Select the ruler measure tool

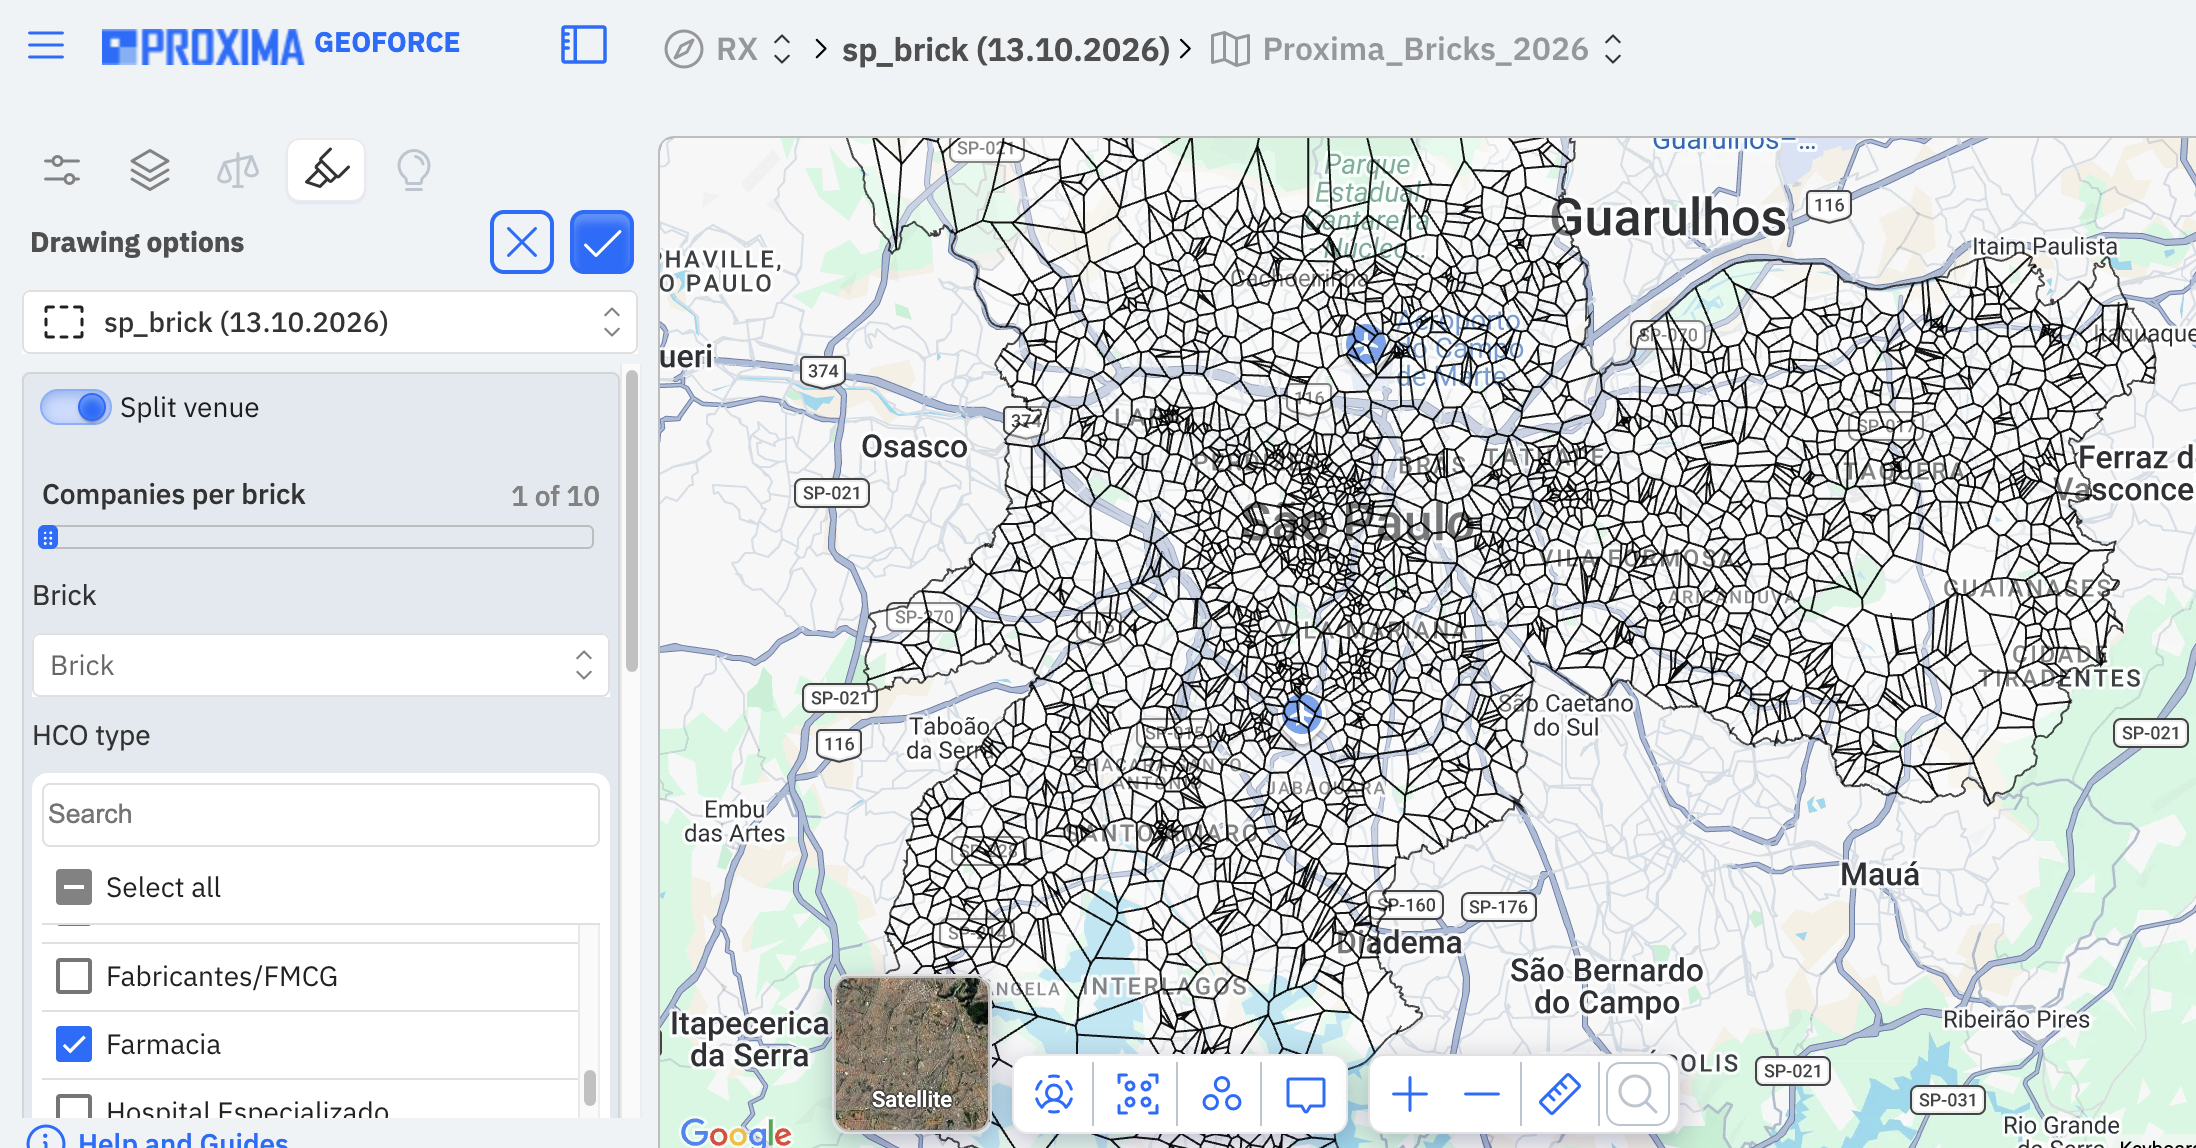[x=1559, y=1094]
